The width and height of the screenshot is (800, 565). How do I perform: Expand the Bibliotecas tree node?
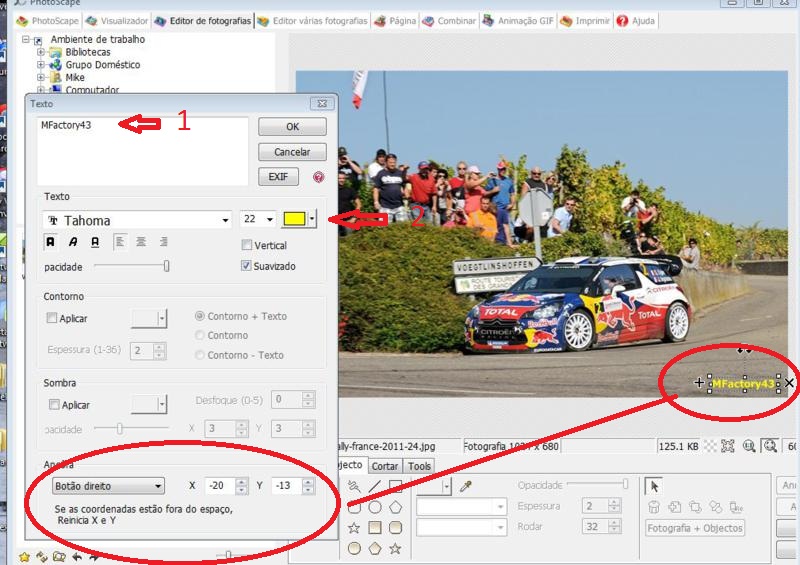click(x=41, y=52)
